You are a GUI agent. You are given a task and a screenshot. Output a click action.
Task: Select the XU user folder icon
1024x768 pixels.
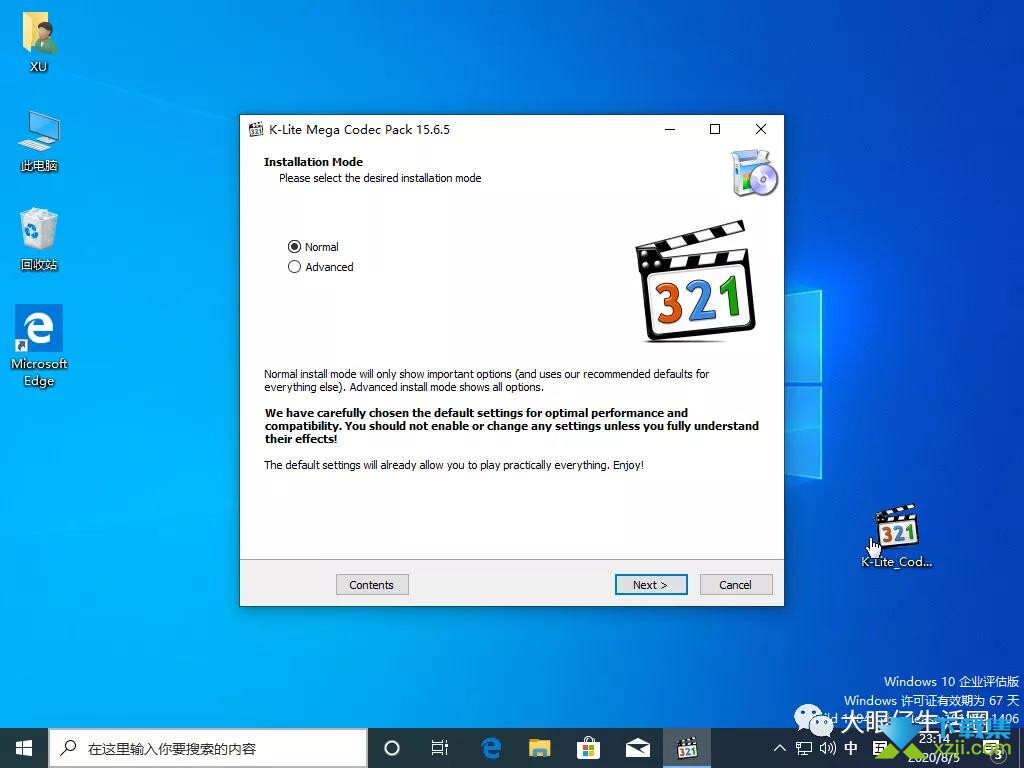(x=39, y=43)
